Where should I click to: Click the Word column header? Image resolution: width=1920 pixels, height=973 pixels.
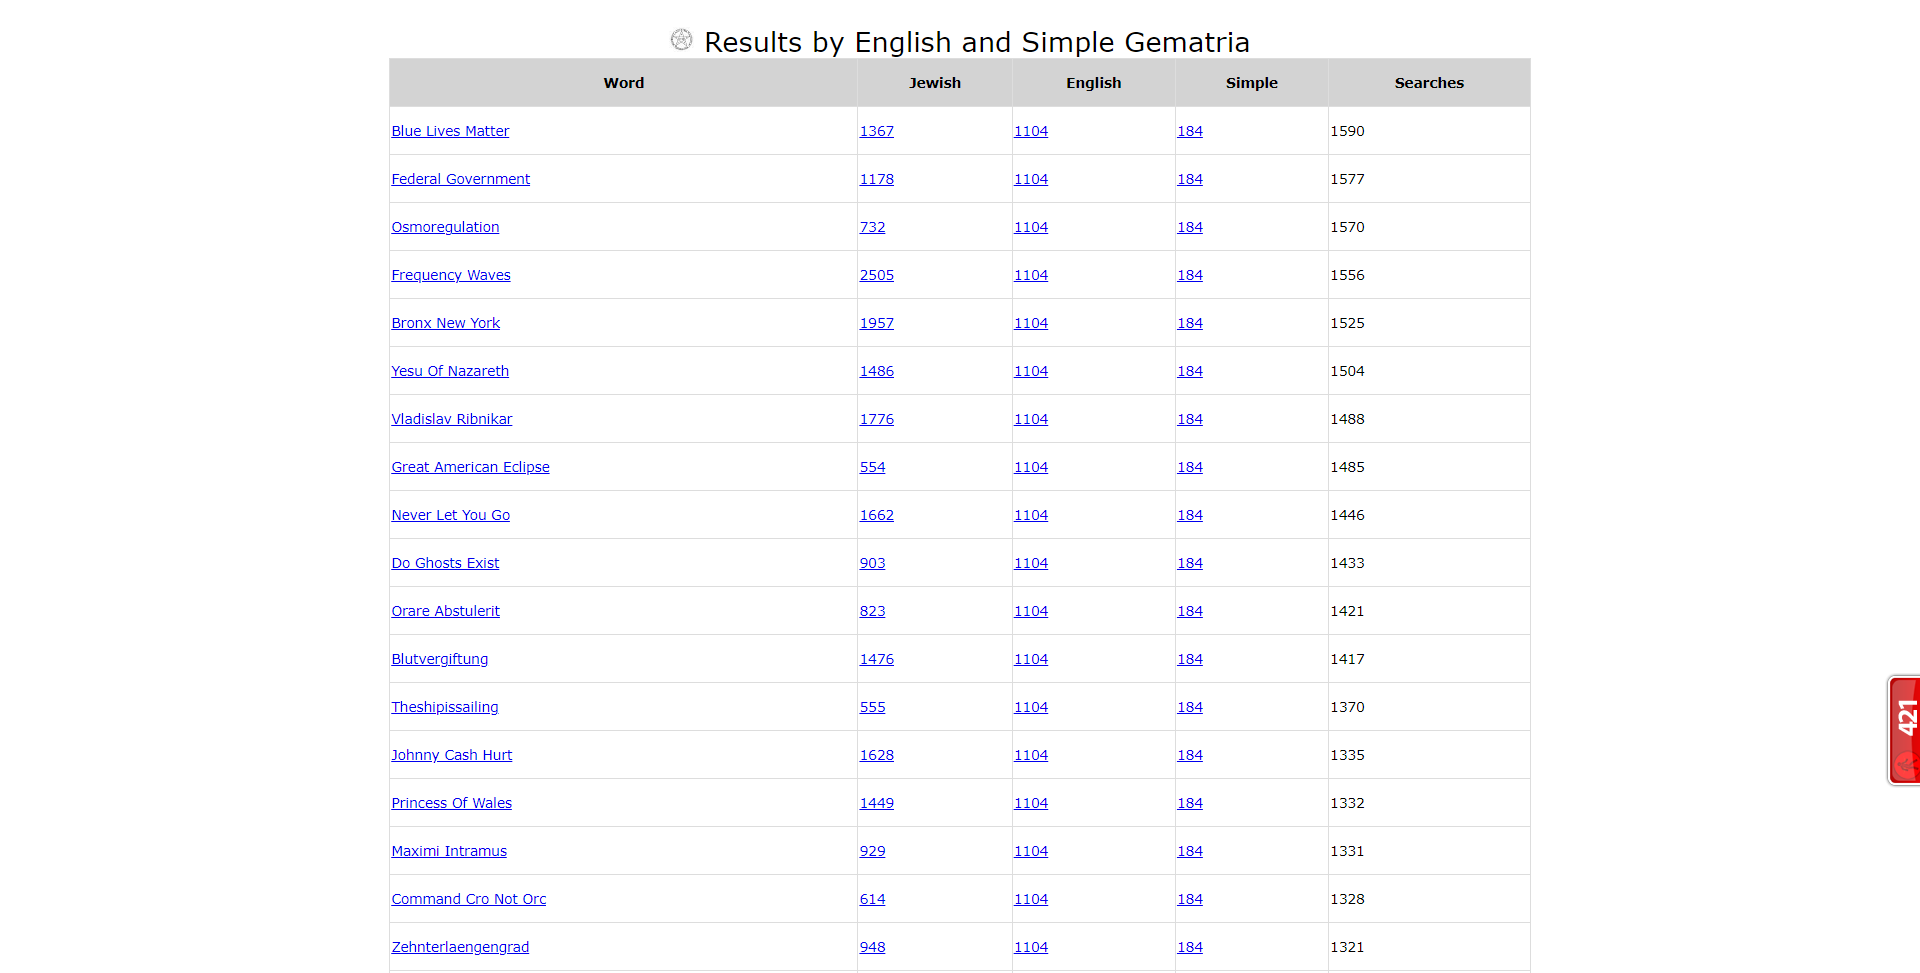pyautogui.click(x=623, y=83)
